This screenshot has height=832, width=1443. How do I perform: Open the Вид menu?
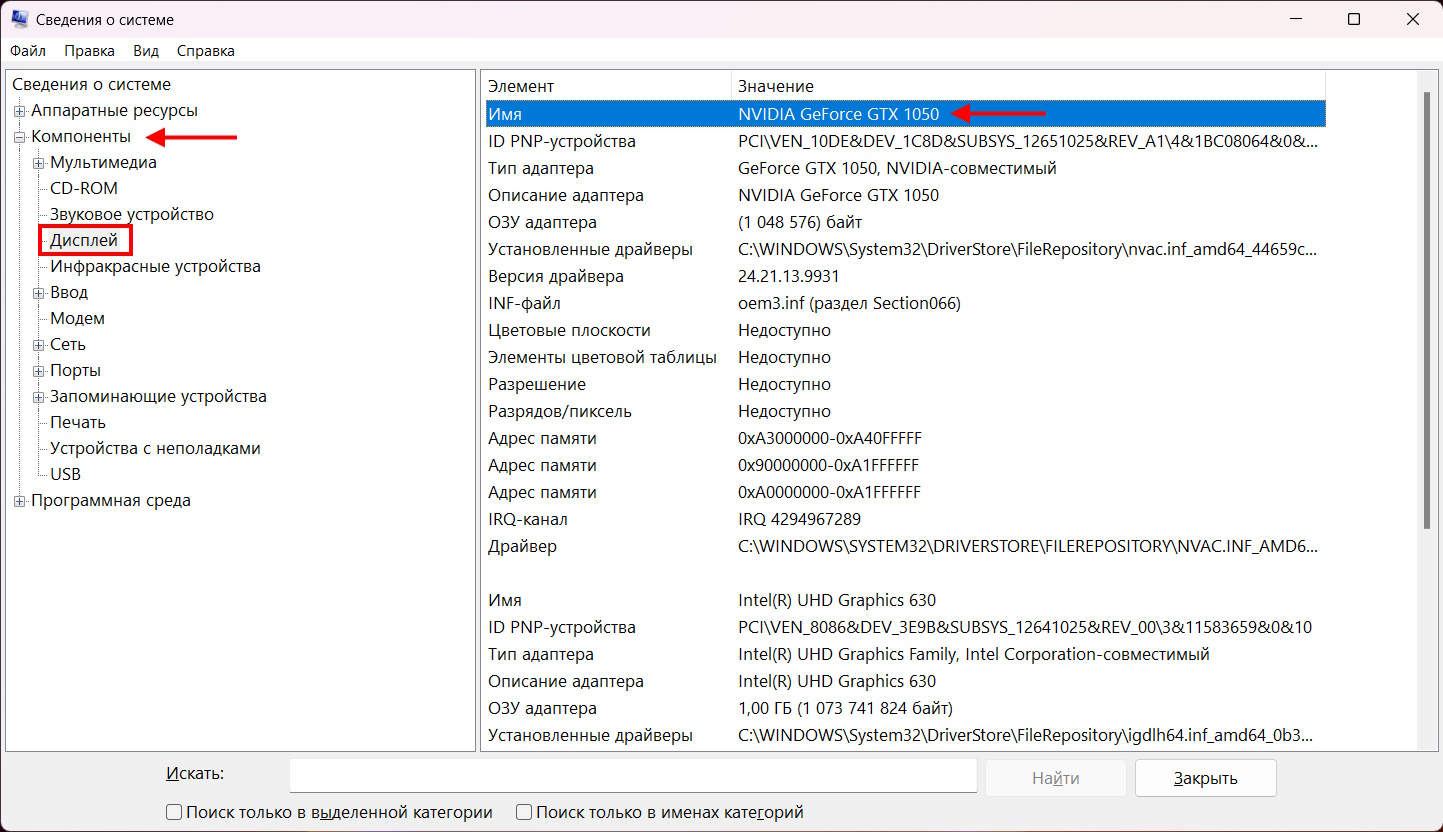(146, 51)
